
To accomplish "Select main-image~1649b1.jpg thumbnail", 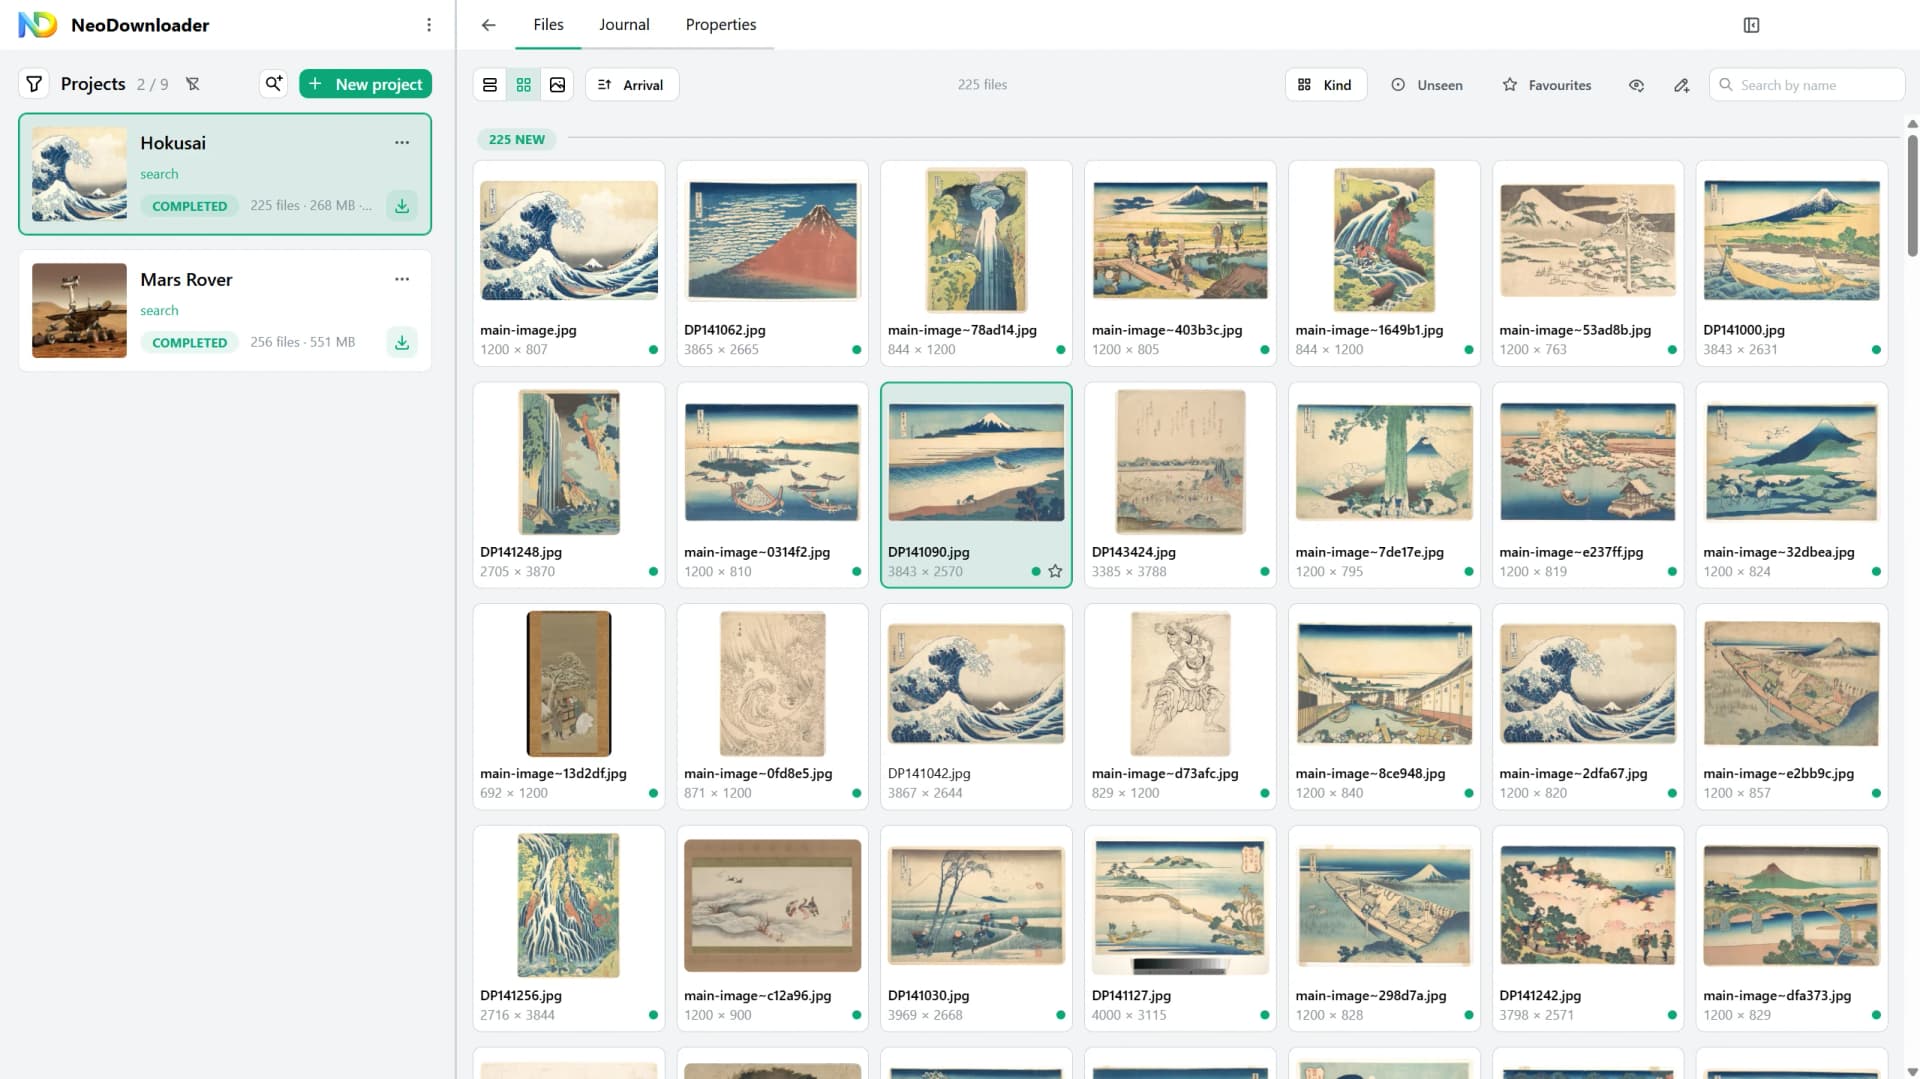I will tap(1384, 240).
